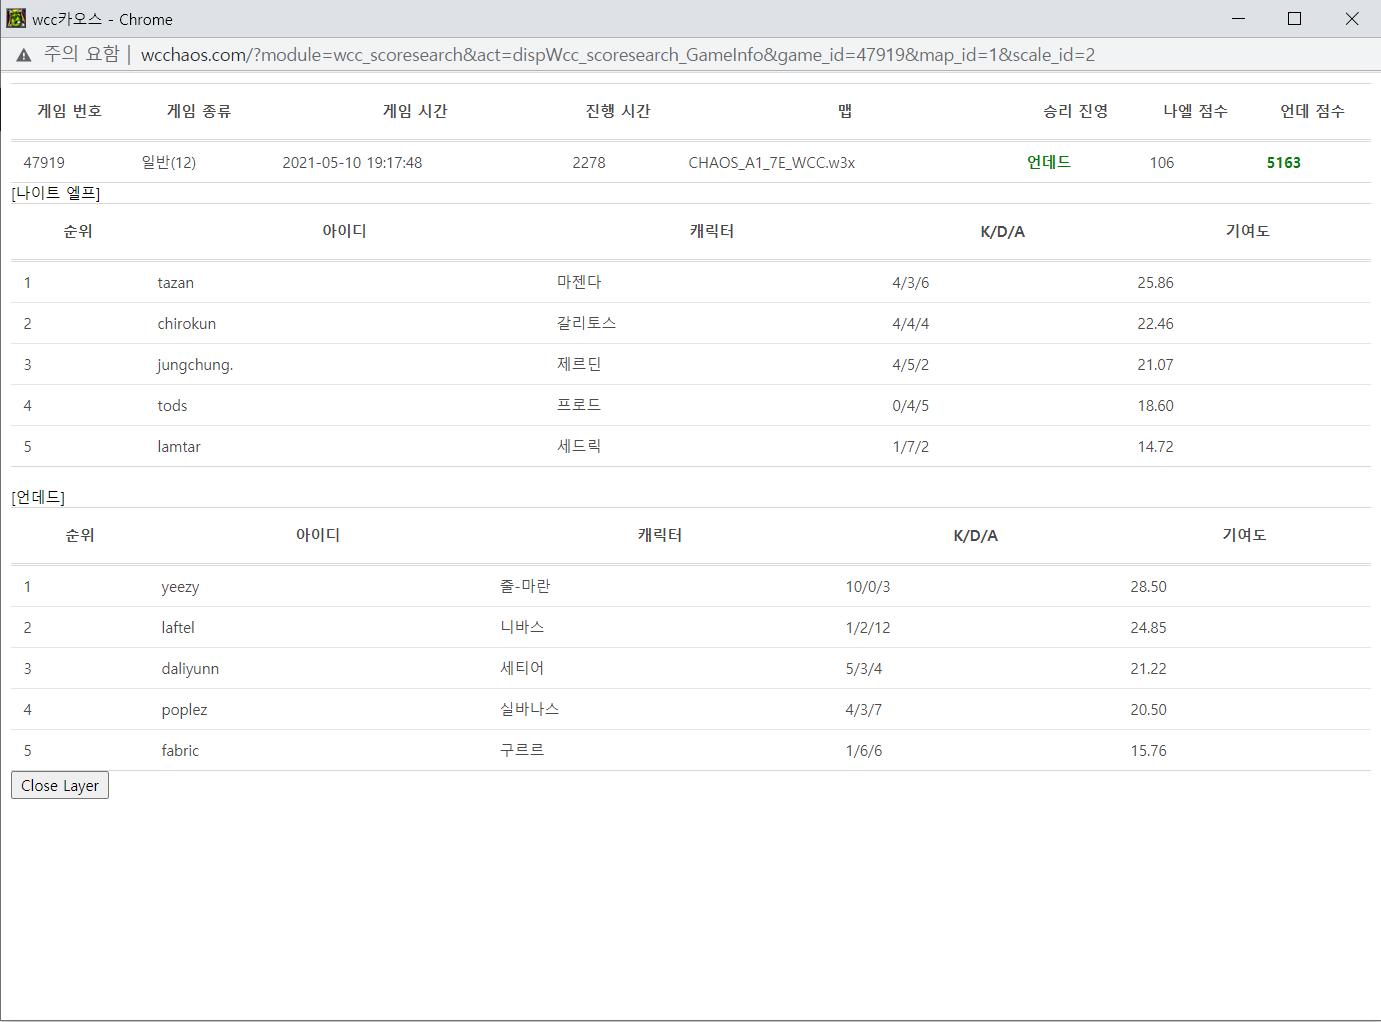Click the security warning triangle icon
1381x1022 pixels.
pyautogui.click(x=24, y=55)
